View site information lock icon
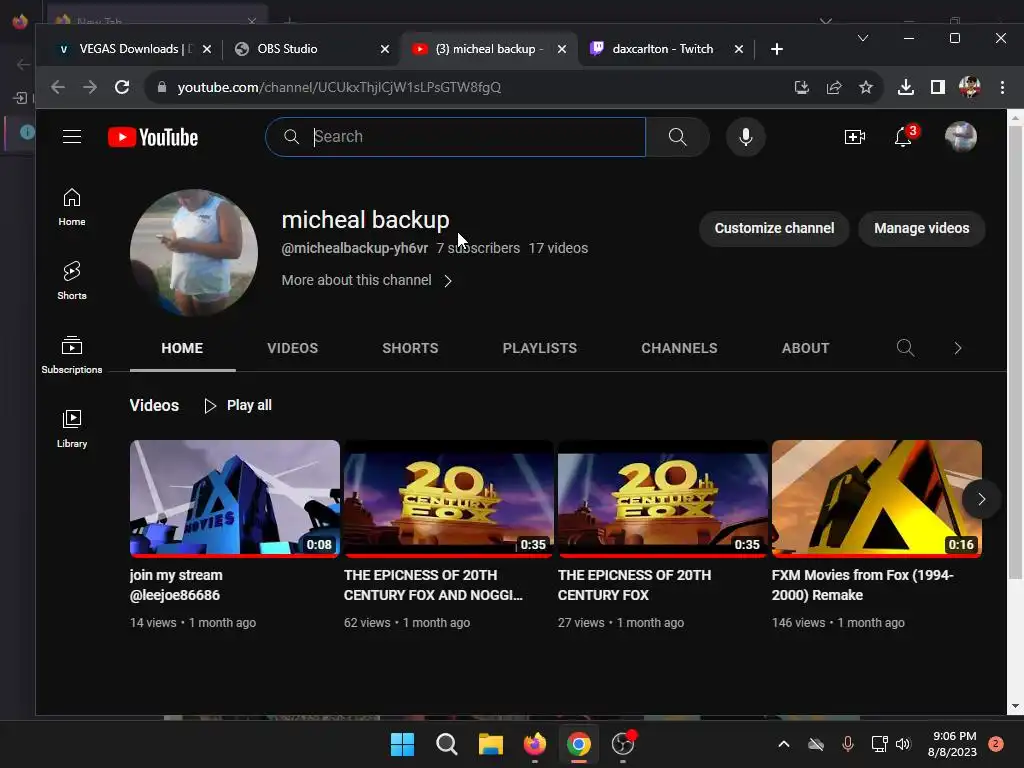Screen dimensions: 1024x768 [x=162, y=87]
